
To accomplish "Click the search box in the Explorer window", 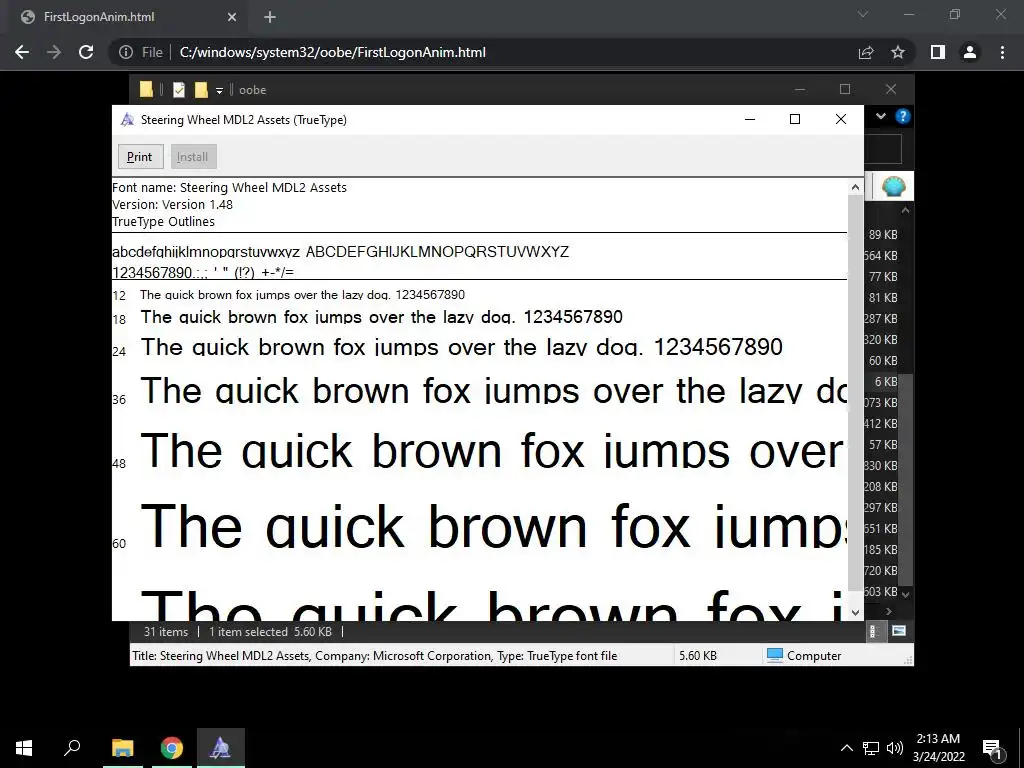I will pos(883,150).
